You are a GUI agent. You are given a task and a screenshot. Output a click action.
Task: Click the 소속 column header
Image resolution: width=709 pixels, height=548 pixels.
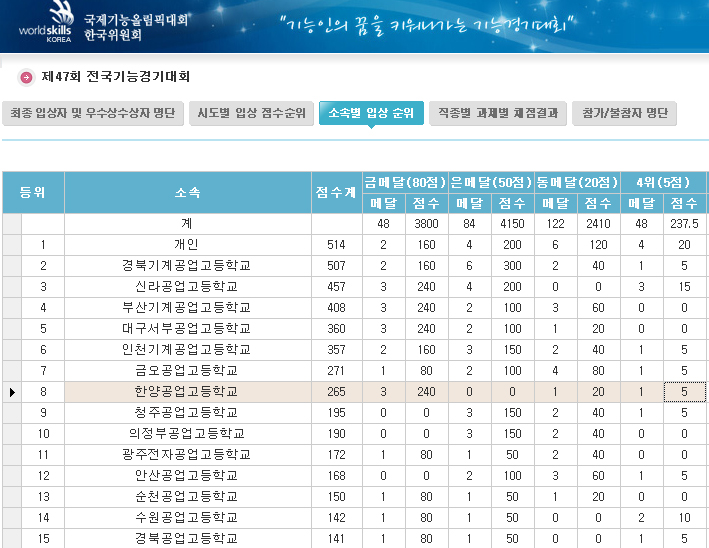coord(187,192)
